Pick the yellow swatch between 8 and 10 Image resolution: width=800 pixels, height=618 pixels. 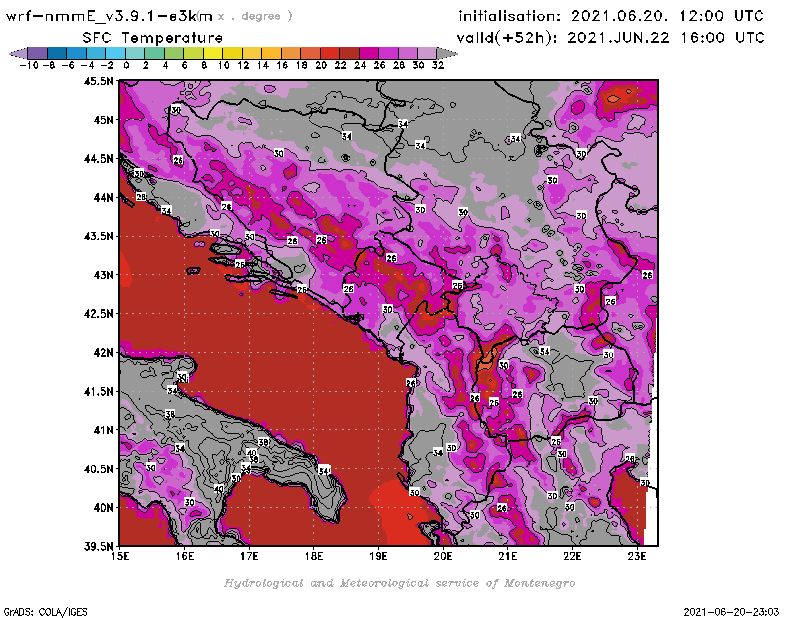tap(213, 53)
